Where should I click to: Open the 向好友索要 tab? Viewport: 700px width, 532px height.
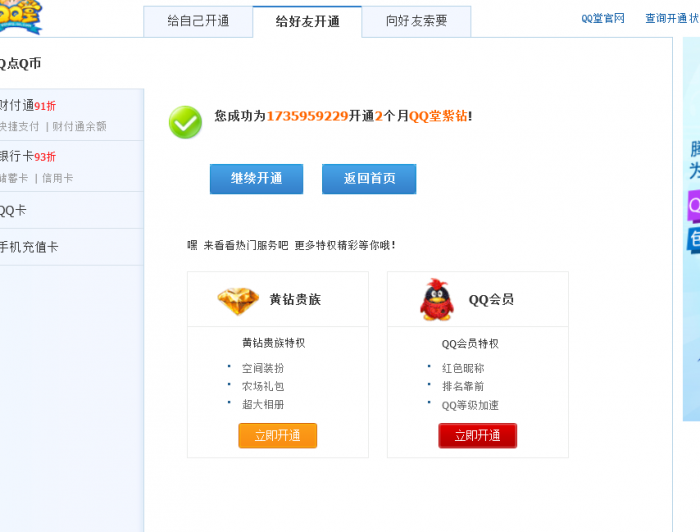pyautogui.click(x=417, y=21)
